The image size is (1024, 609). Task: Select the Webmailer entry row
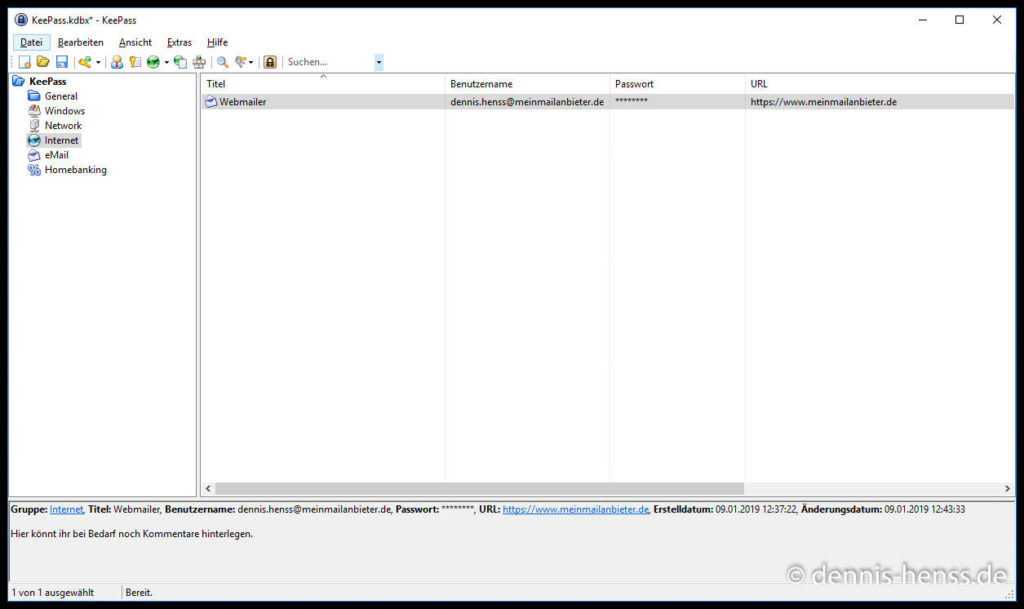[607, 102]
